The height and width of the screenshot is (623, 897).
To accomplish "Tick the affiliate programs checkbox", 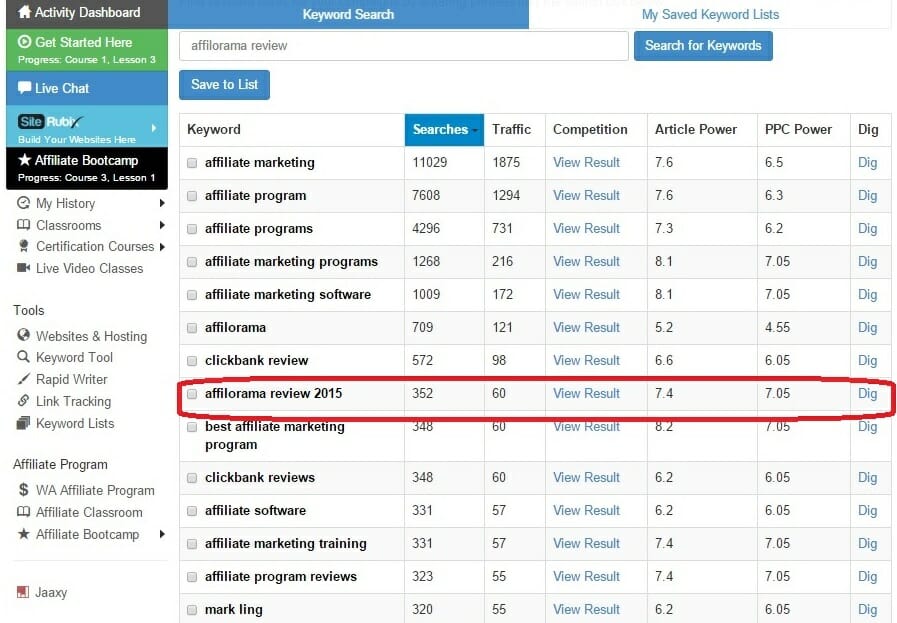I will [x=192, y=229].
